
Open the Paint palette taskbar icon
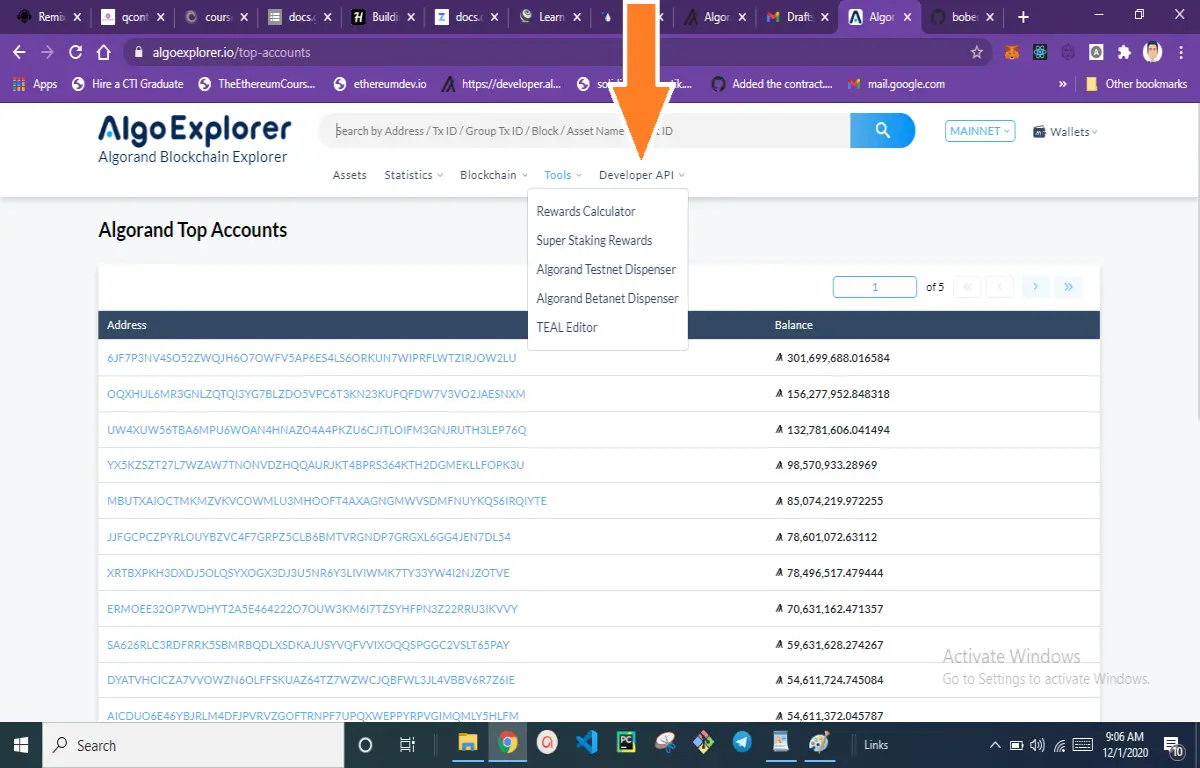[x=820, y=744]
